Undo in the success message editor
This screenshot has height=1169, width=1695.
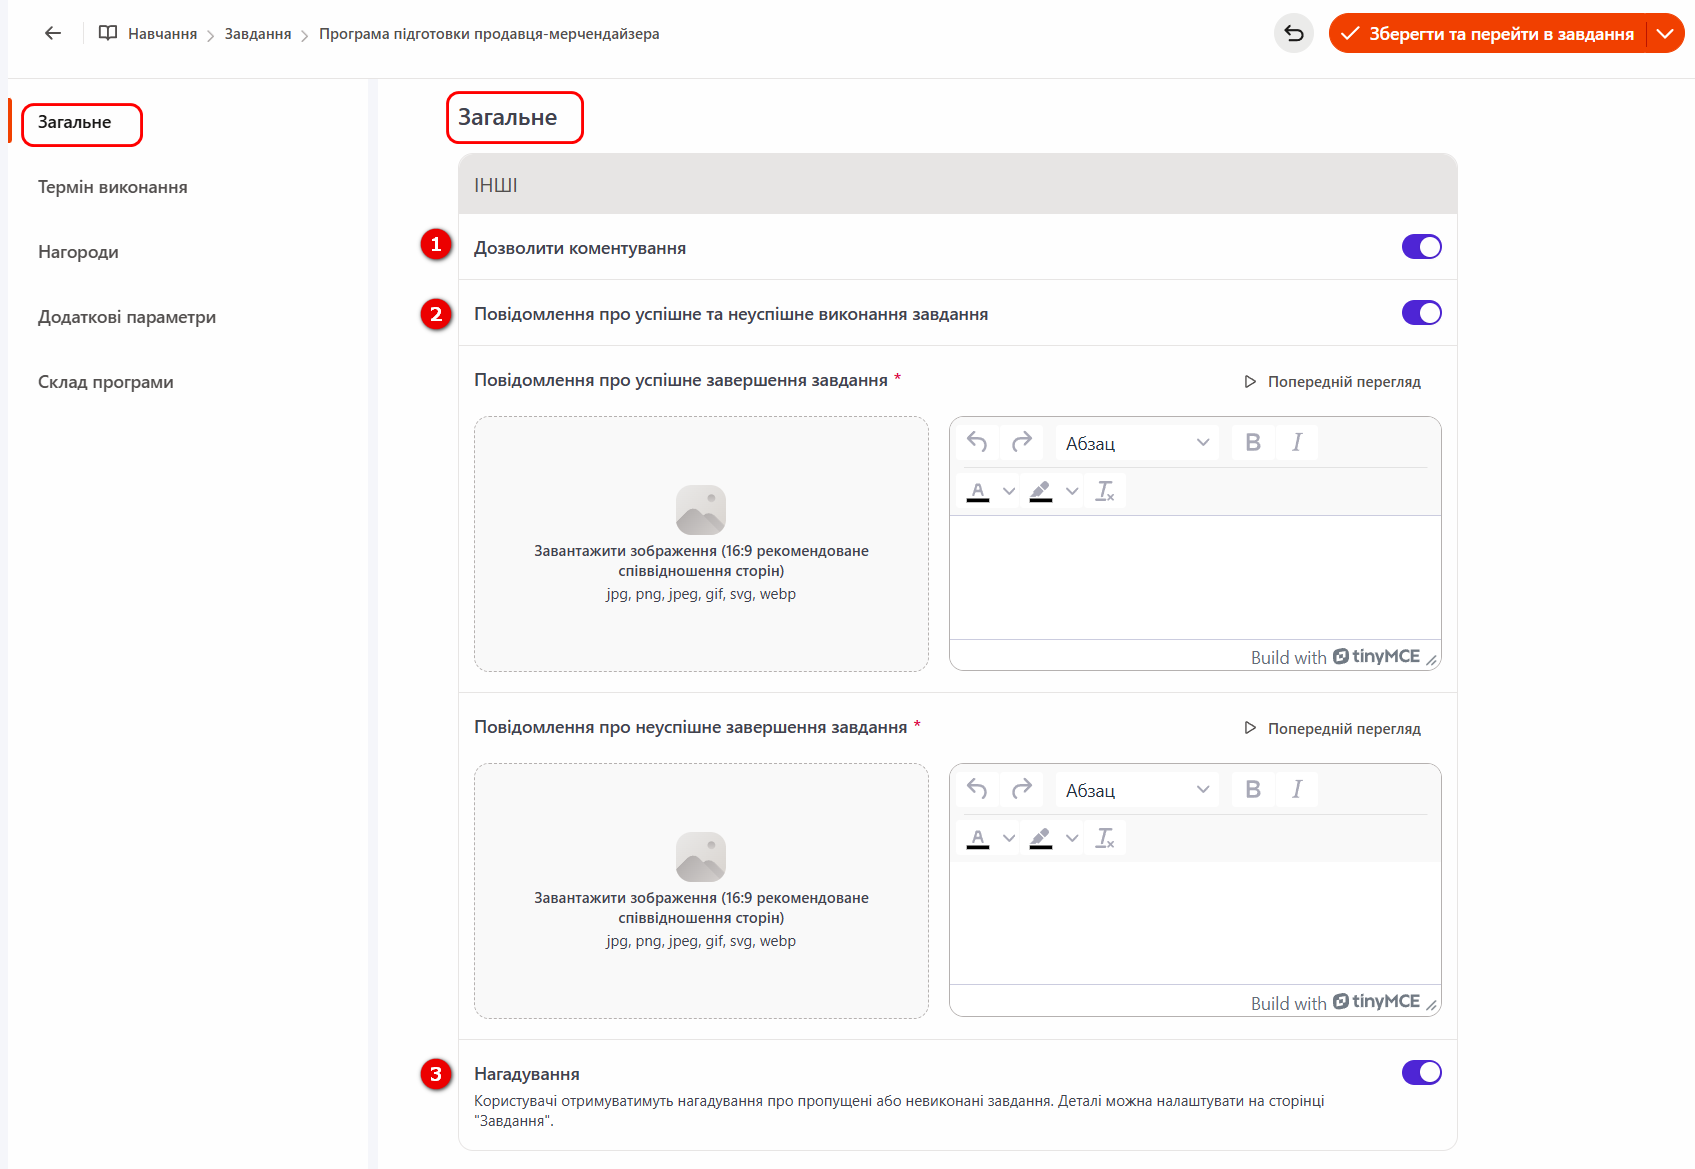click(977, 442)
